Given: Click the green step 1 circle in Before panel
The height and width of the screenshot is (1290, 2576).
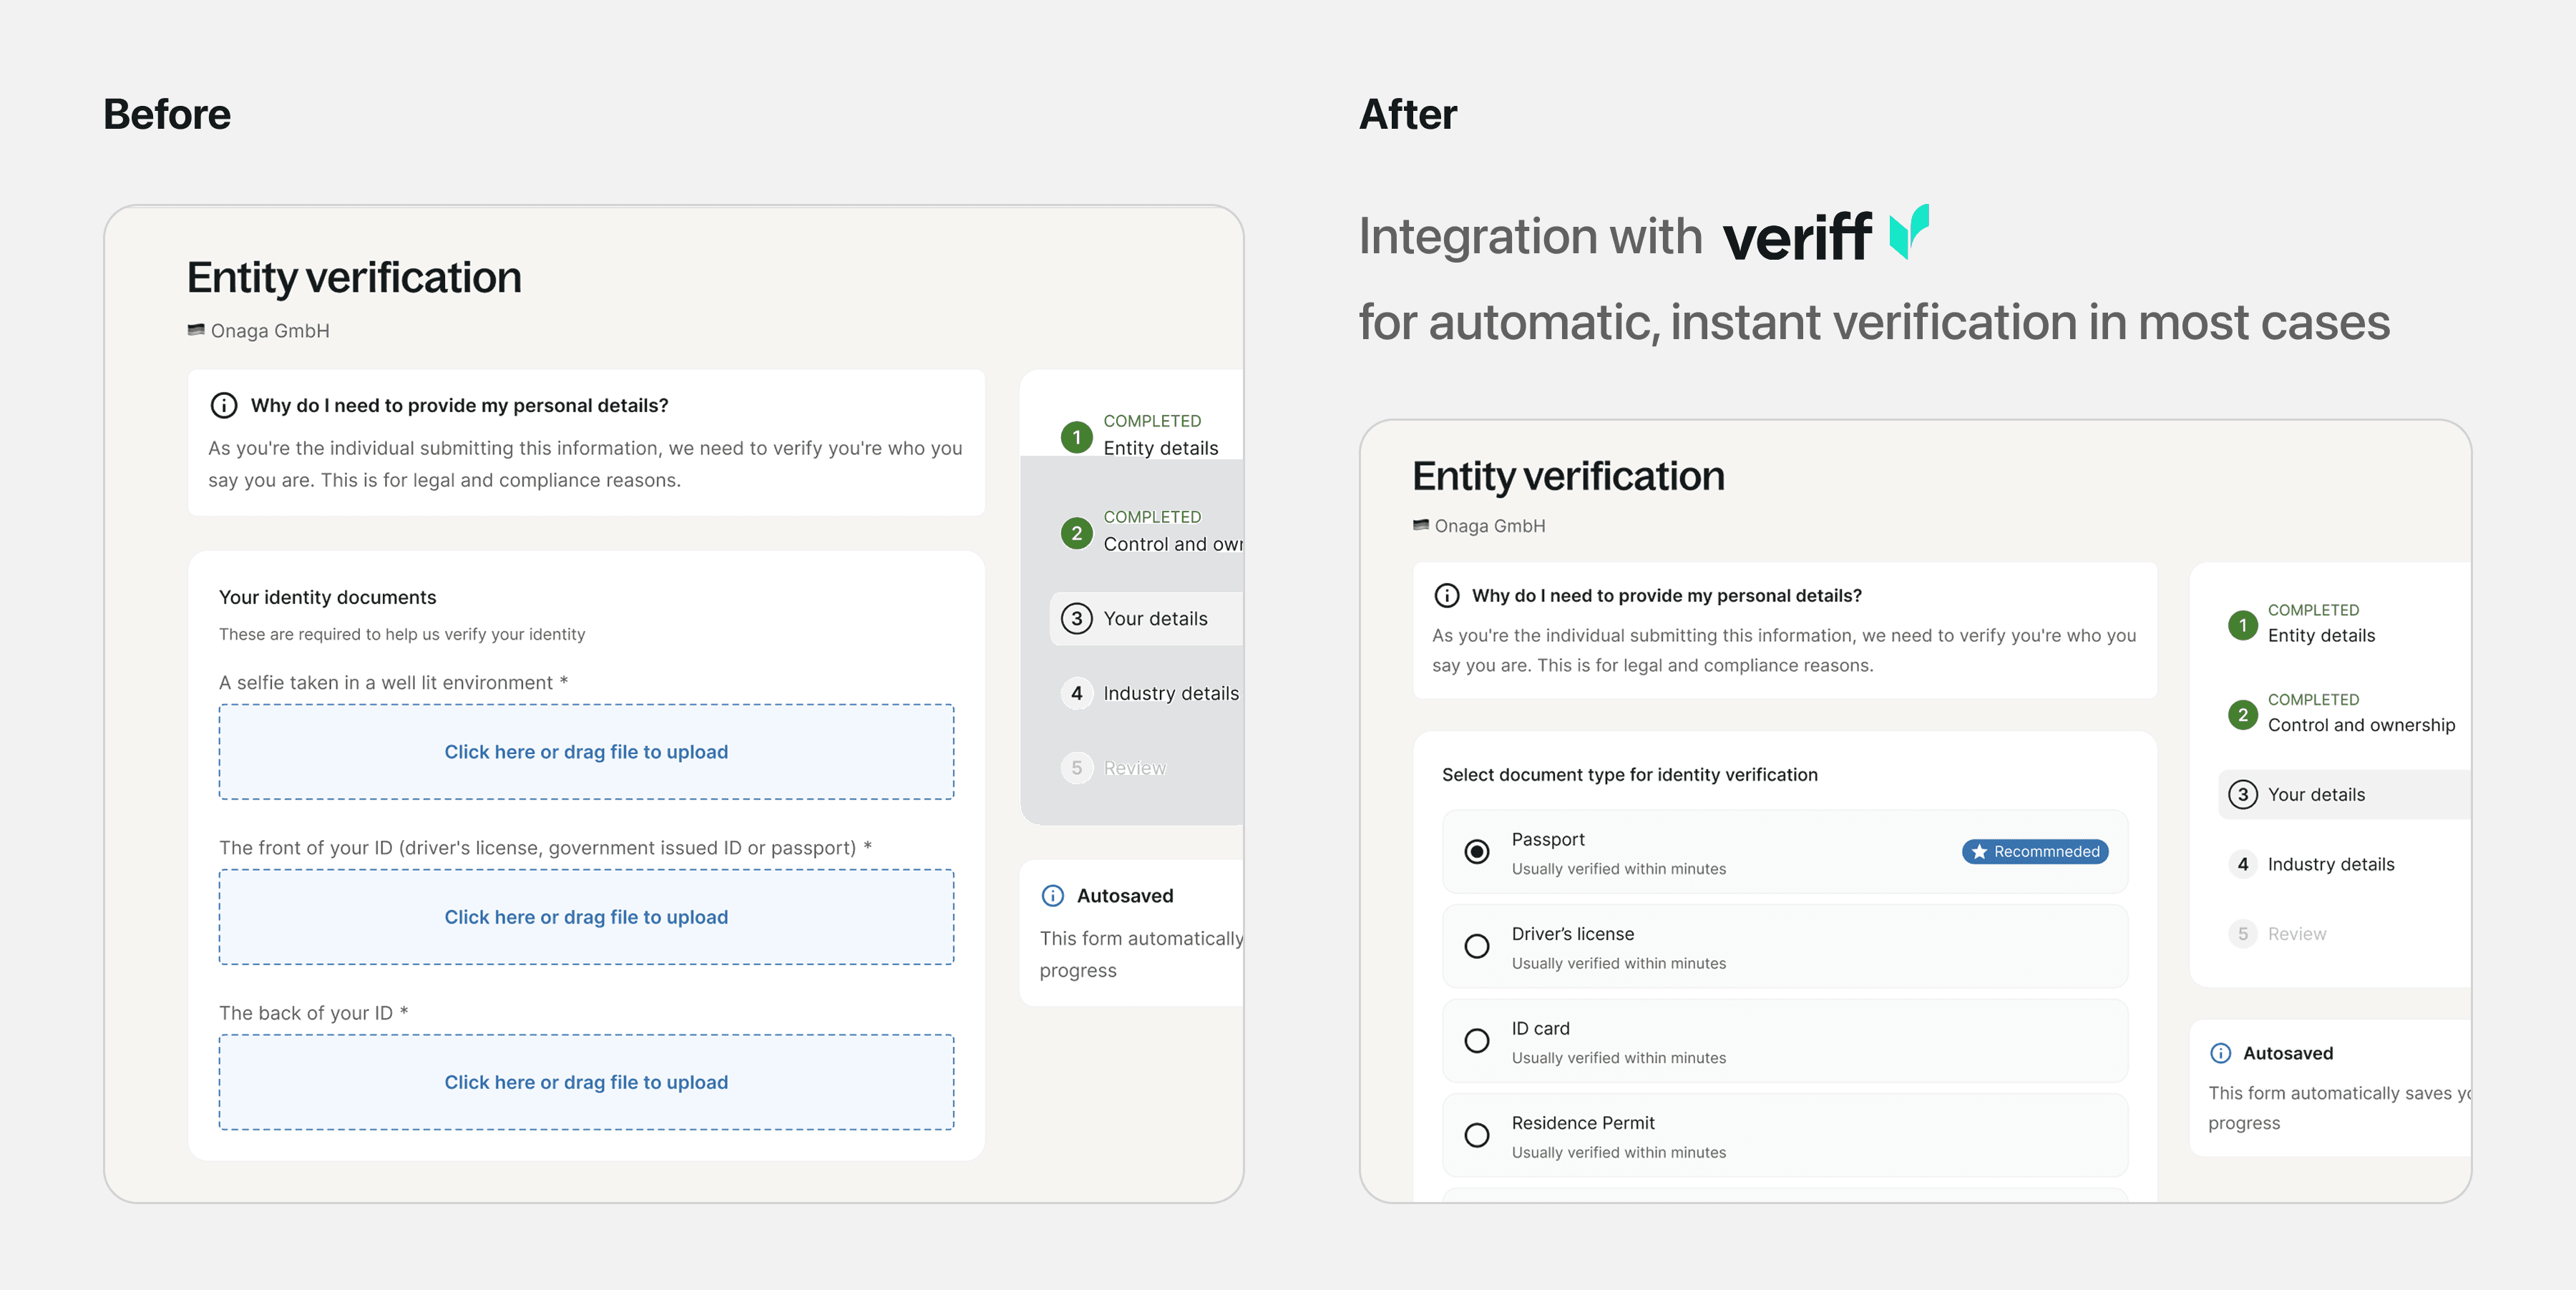Looking at the screenshot, I should [1076, 437].
